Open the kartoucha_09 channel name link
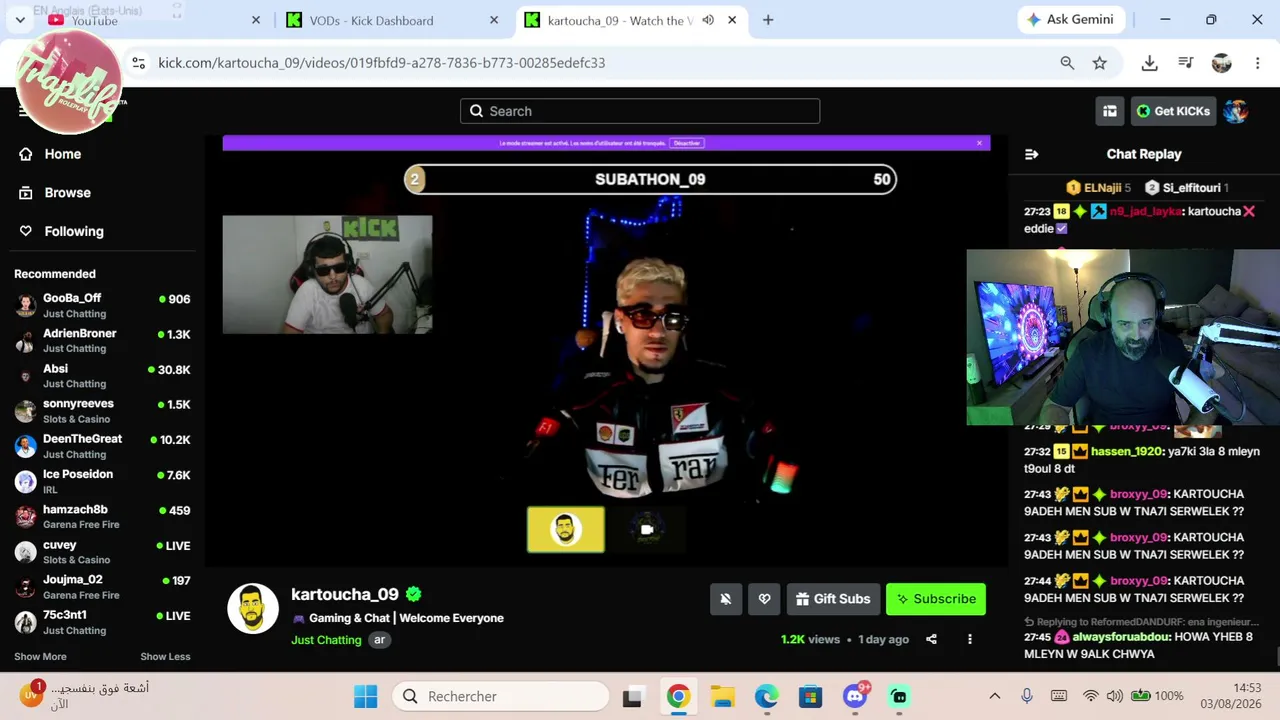Viewport: 1280px width, 720px height. click(x=345, y=594)
